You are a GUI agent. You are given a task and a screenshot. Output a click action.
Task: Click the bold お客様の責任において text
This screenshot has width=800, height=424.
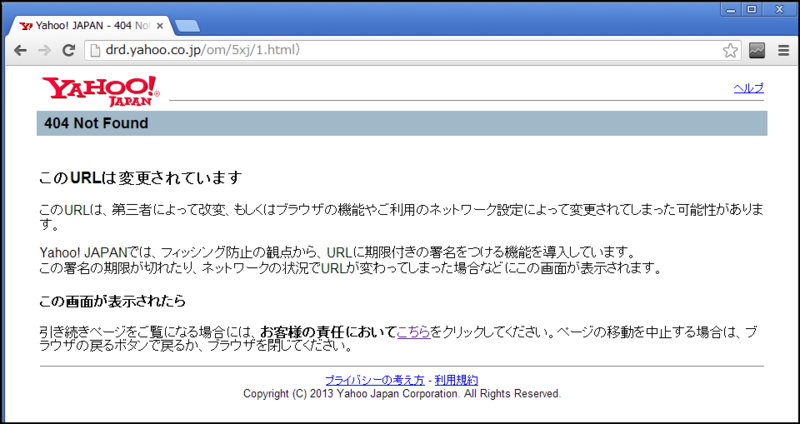328,332
